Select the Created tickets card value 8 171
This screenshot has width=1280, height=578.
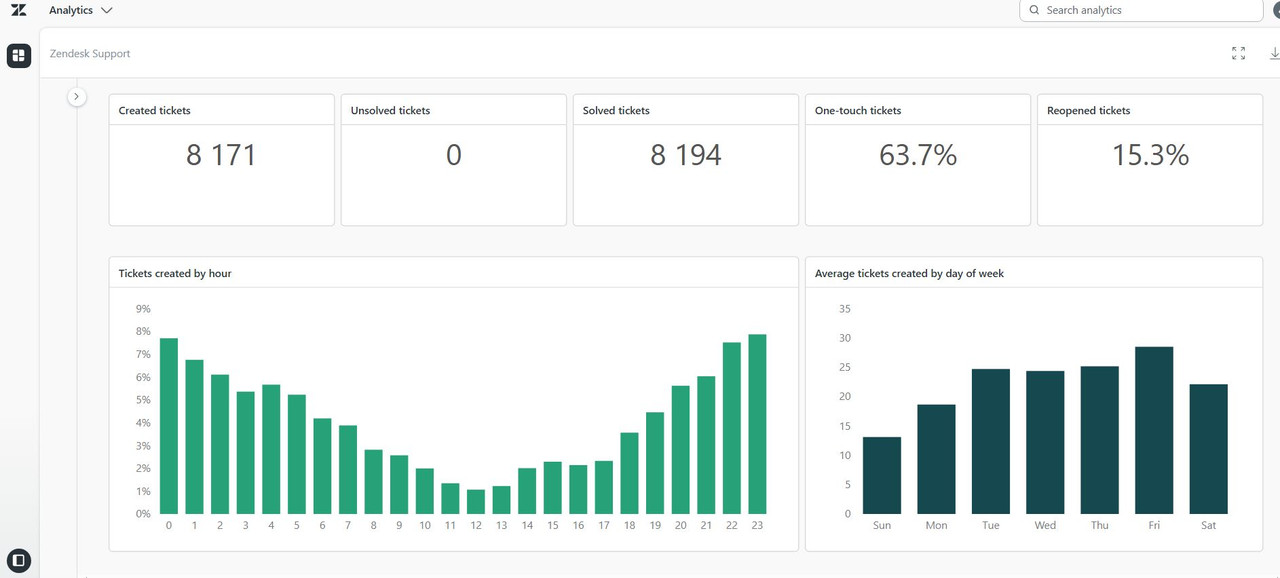click(221, 155)
